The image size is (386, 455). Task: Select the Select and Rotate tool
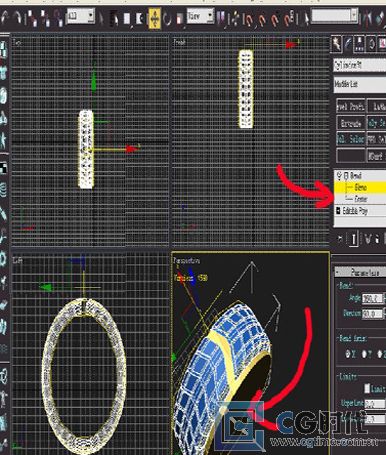pyautogui.click(x=167, y=19)
